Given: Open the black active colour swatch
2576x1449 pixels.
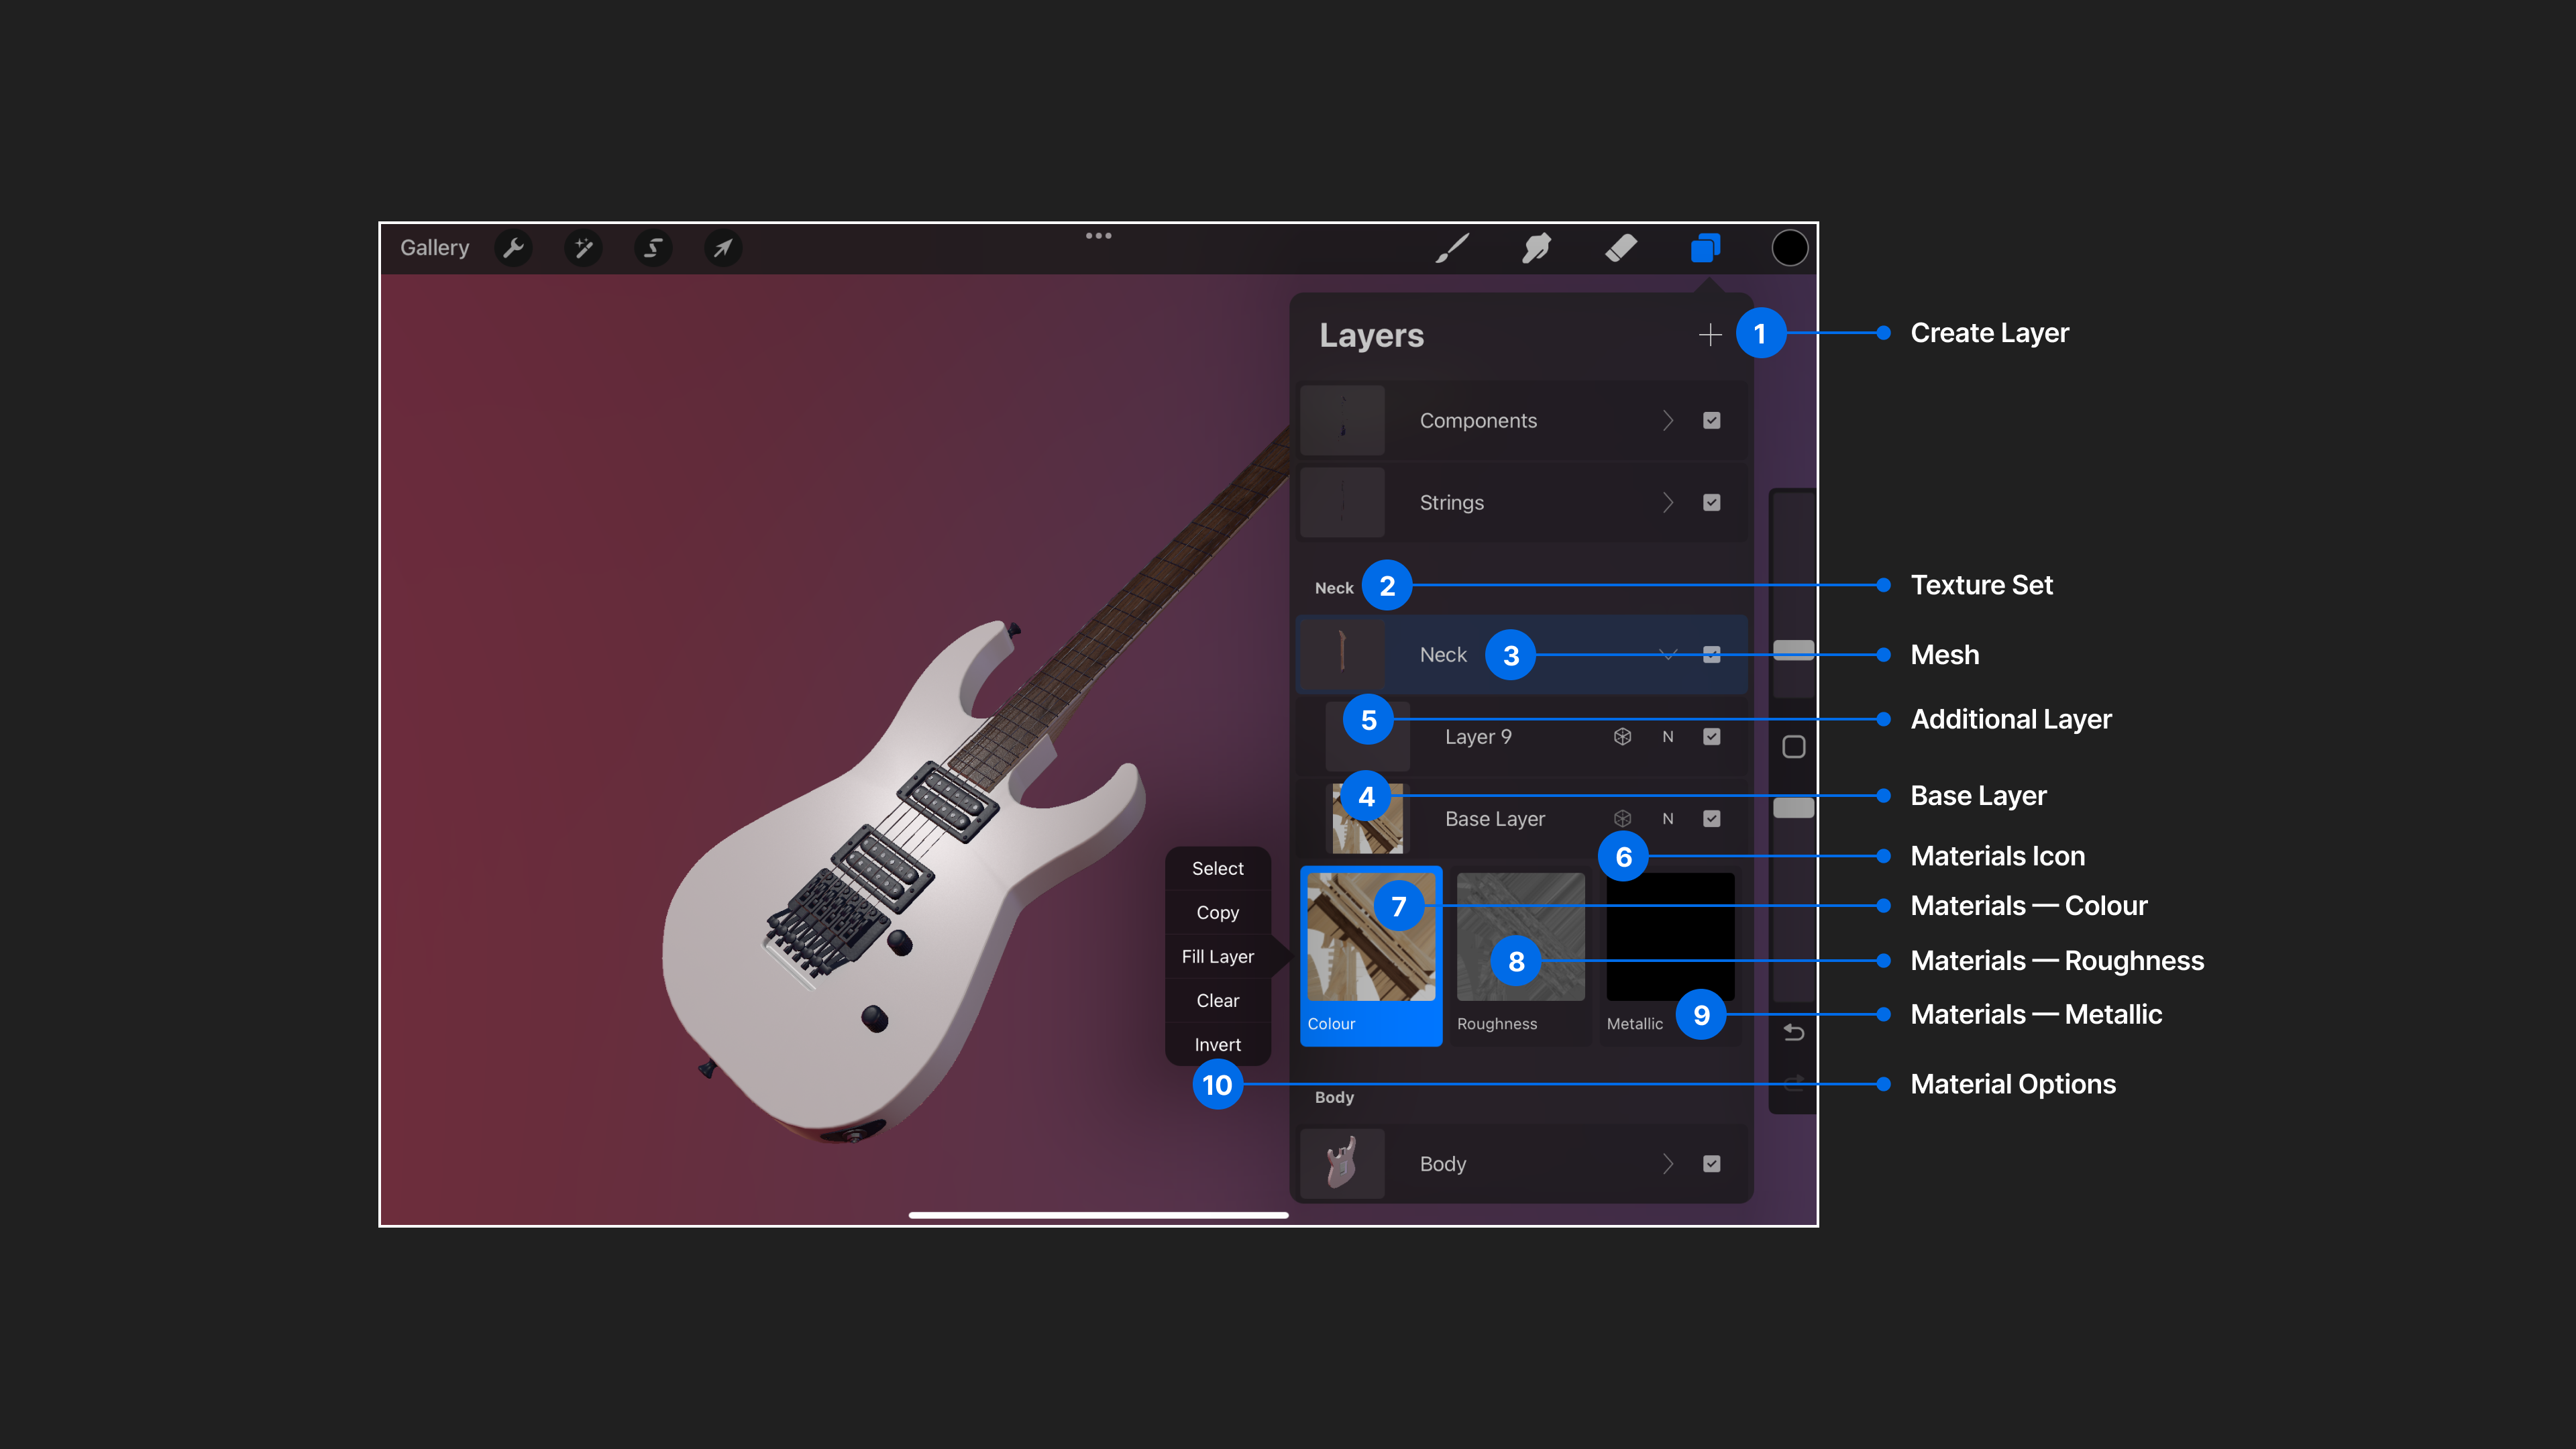Looking at the screenshot, I should [1789, 248].
